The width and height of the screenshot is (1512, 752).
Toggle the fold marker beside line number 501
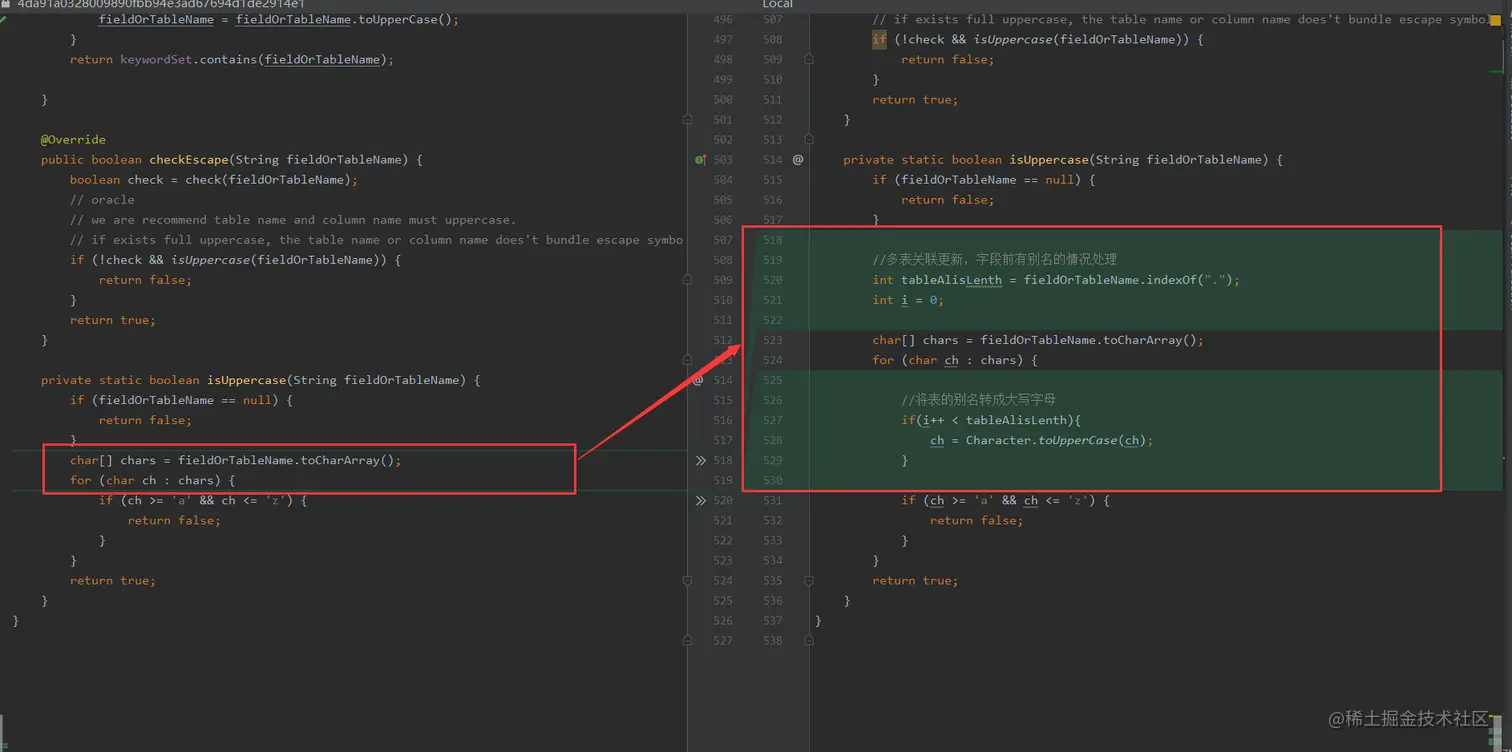[x=687, y=120]
